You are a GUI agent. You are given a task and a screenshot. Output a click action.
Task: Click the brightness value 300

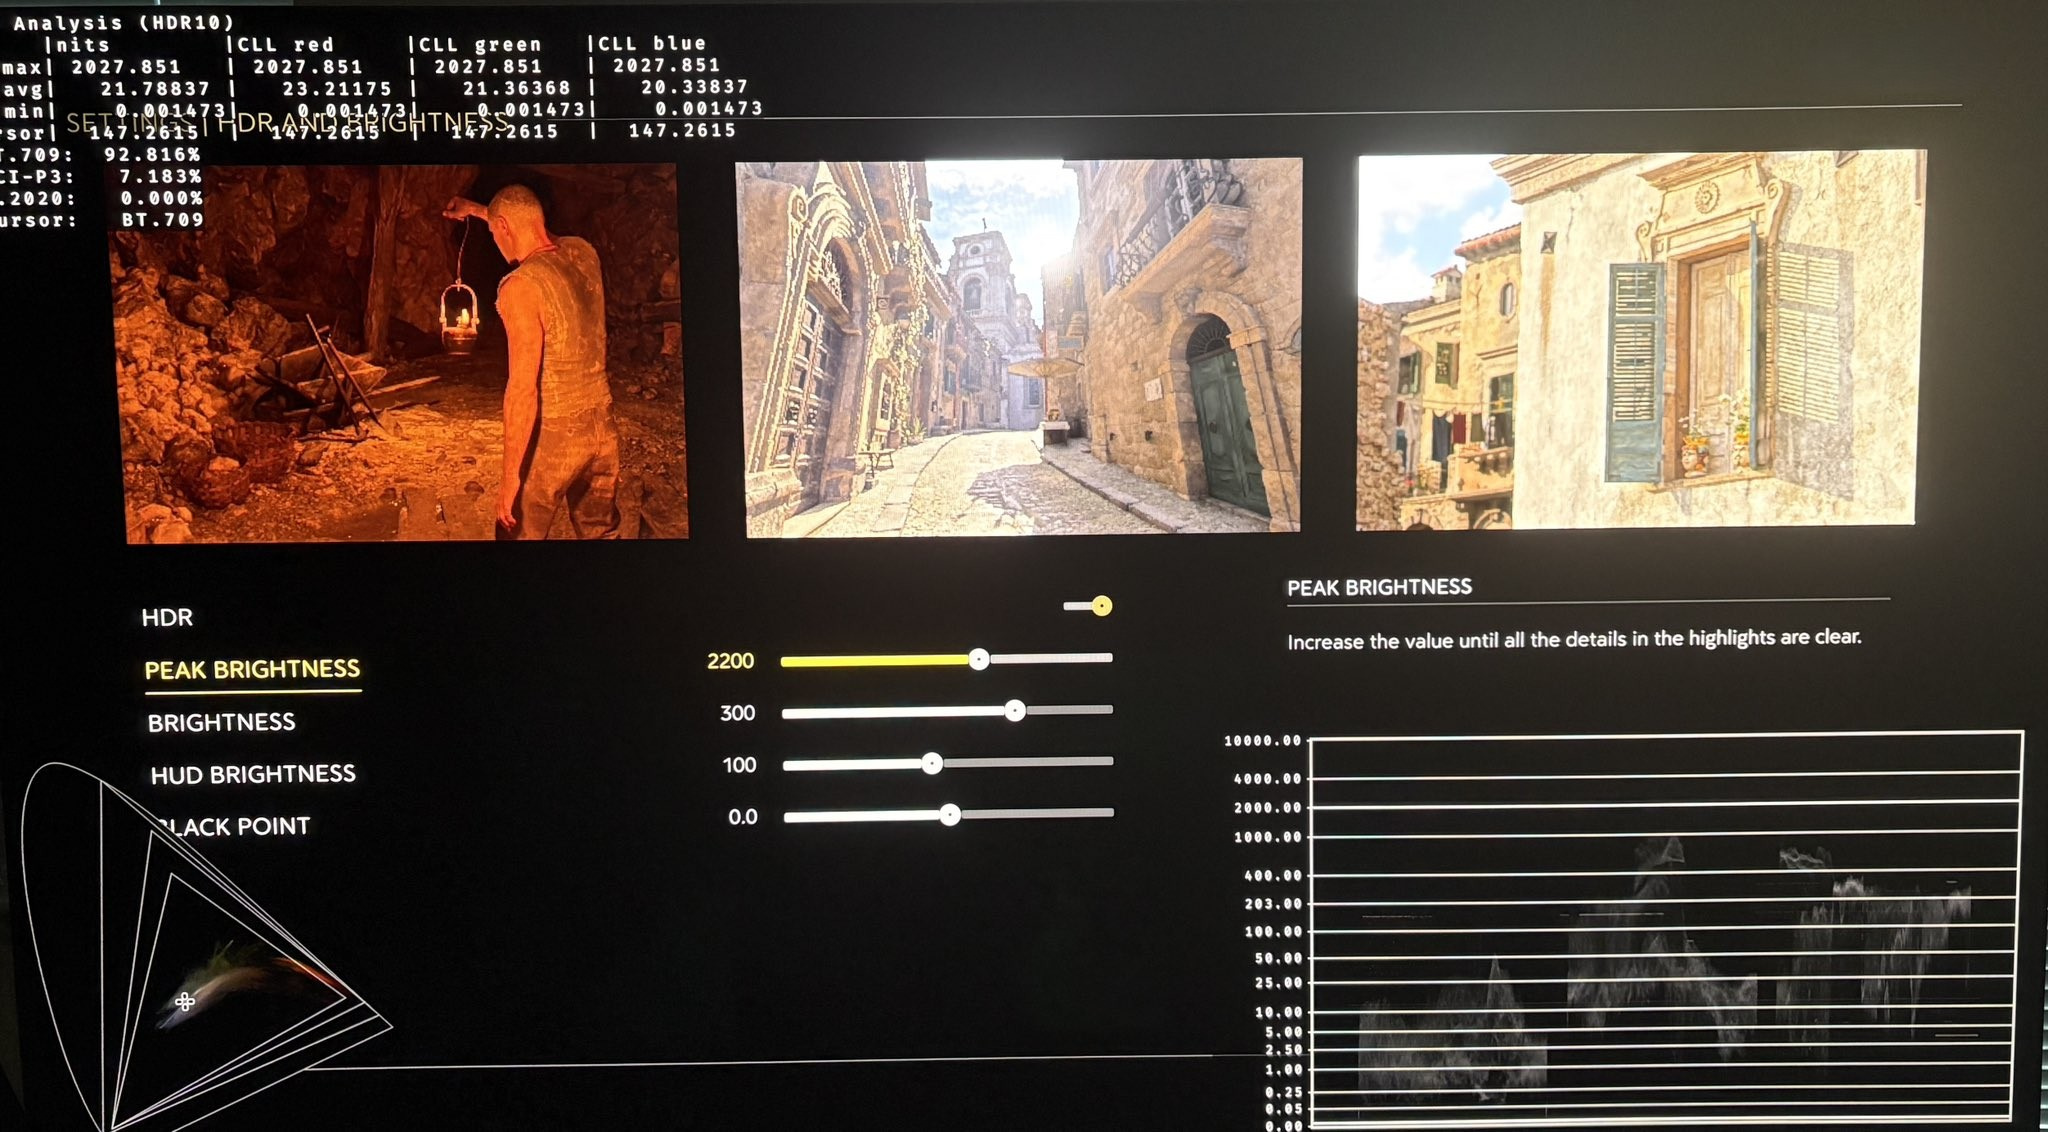pyautogui.click(x=737, y=713)
